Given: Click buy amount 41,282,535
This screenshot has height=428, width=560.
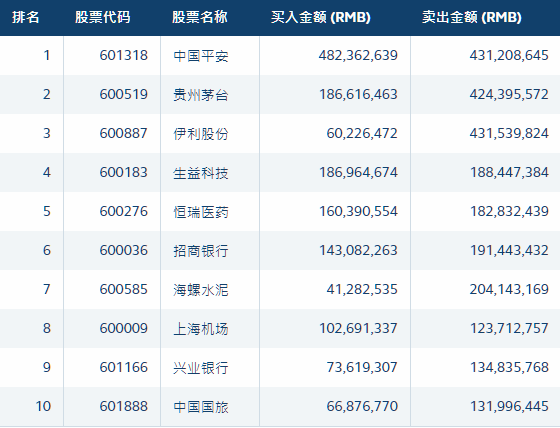Looking at the screenshot, I should tap(362, 289).
